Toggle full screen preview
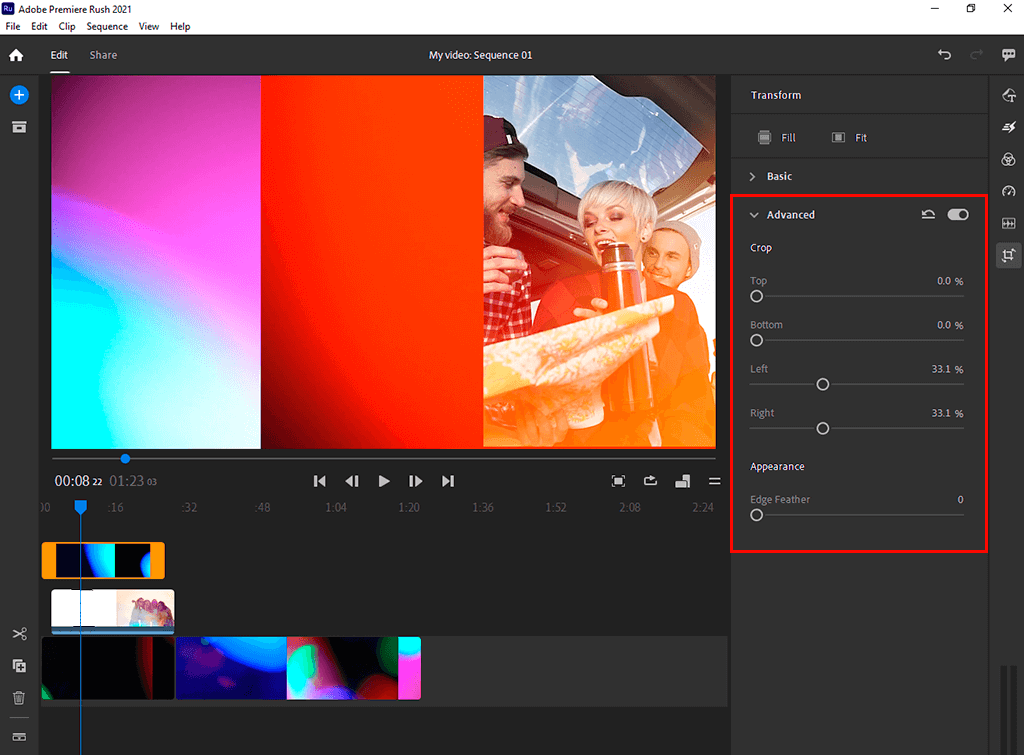1024x755 pixels. (618, 481)
